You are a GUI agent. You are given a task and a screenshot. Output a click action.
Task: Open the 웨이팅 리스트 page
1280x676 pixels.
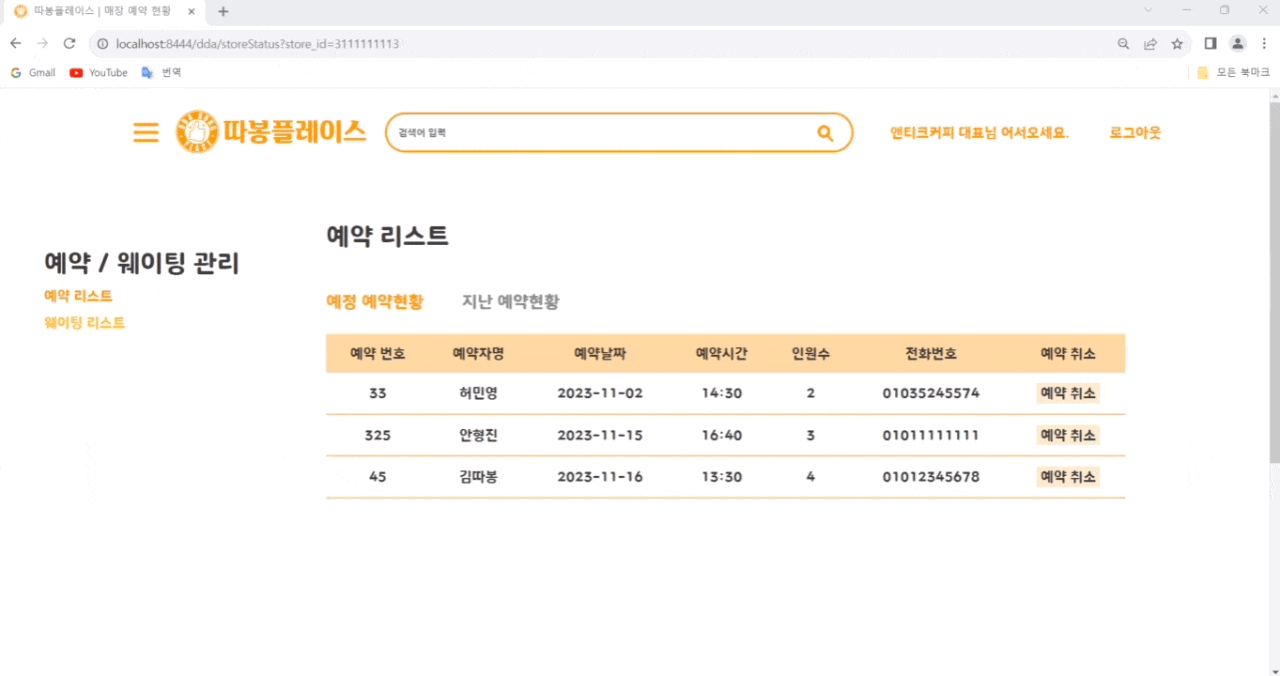(x=84, y=322)
